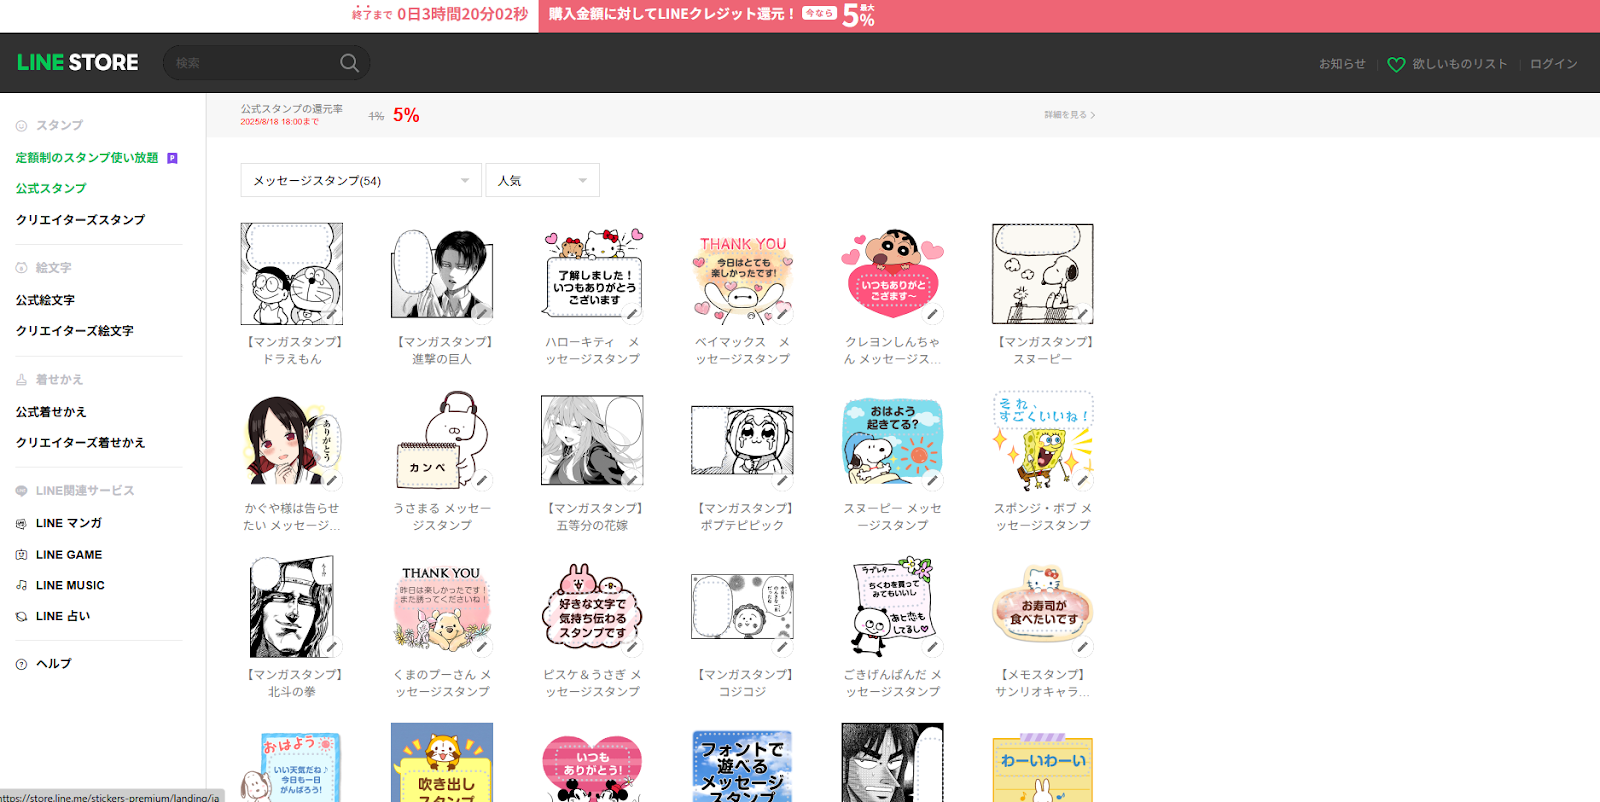Viewport: 1600px width, 802px height.
Task: Click the LINE GAME sidebar icon
Action: coord(21,555)
